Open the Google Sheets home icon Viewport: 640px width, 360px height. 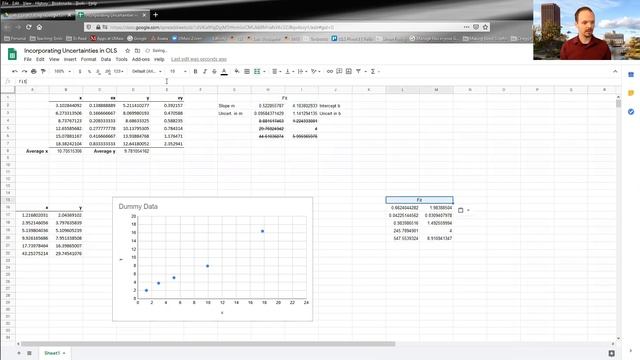[12, 54]
